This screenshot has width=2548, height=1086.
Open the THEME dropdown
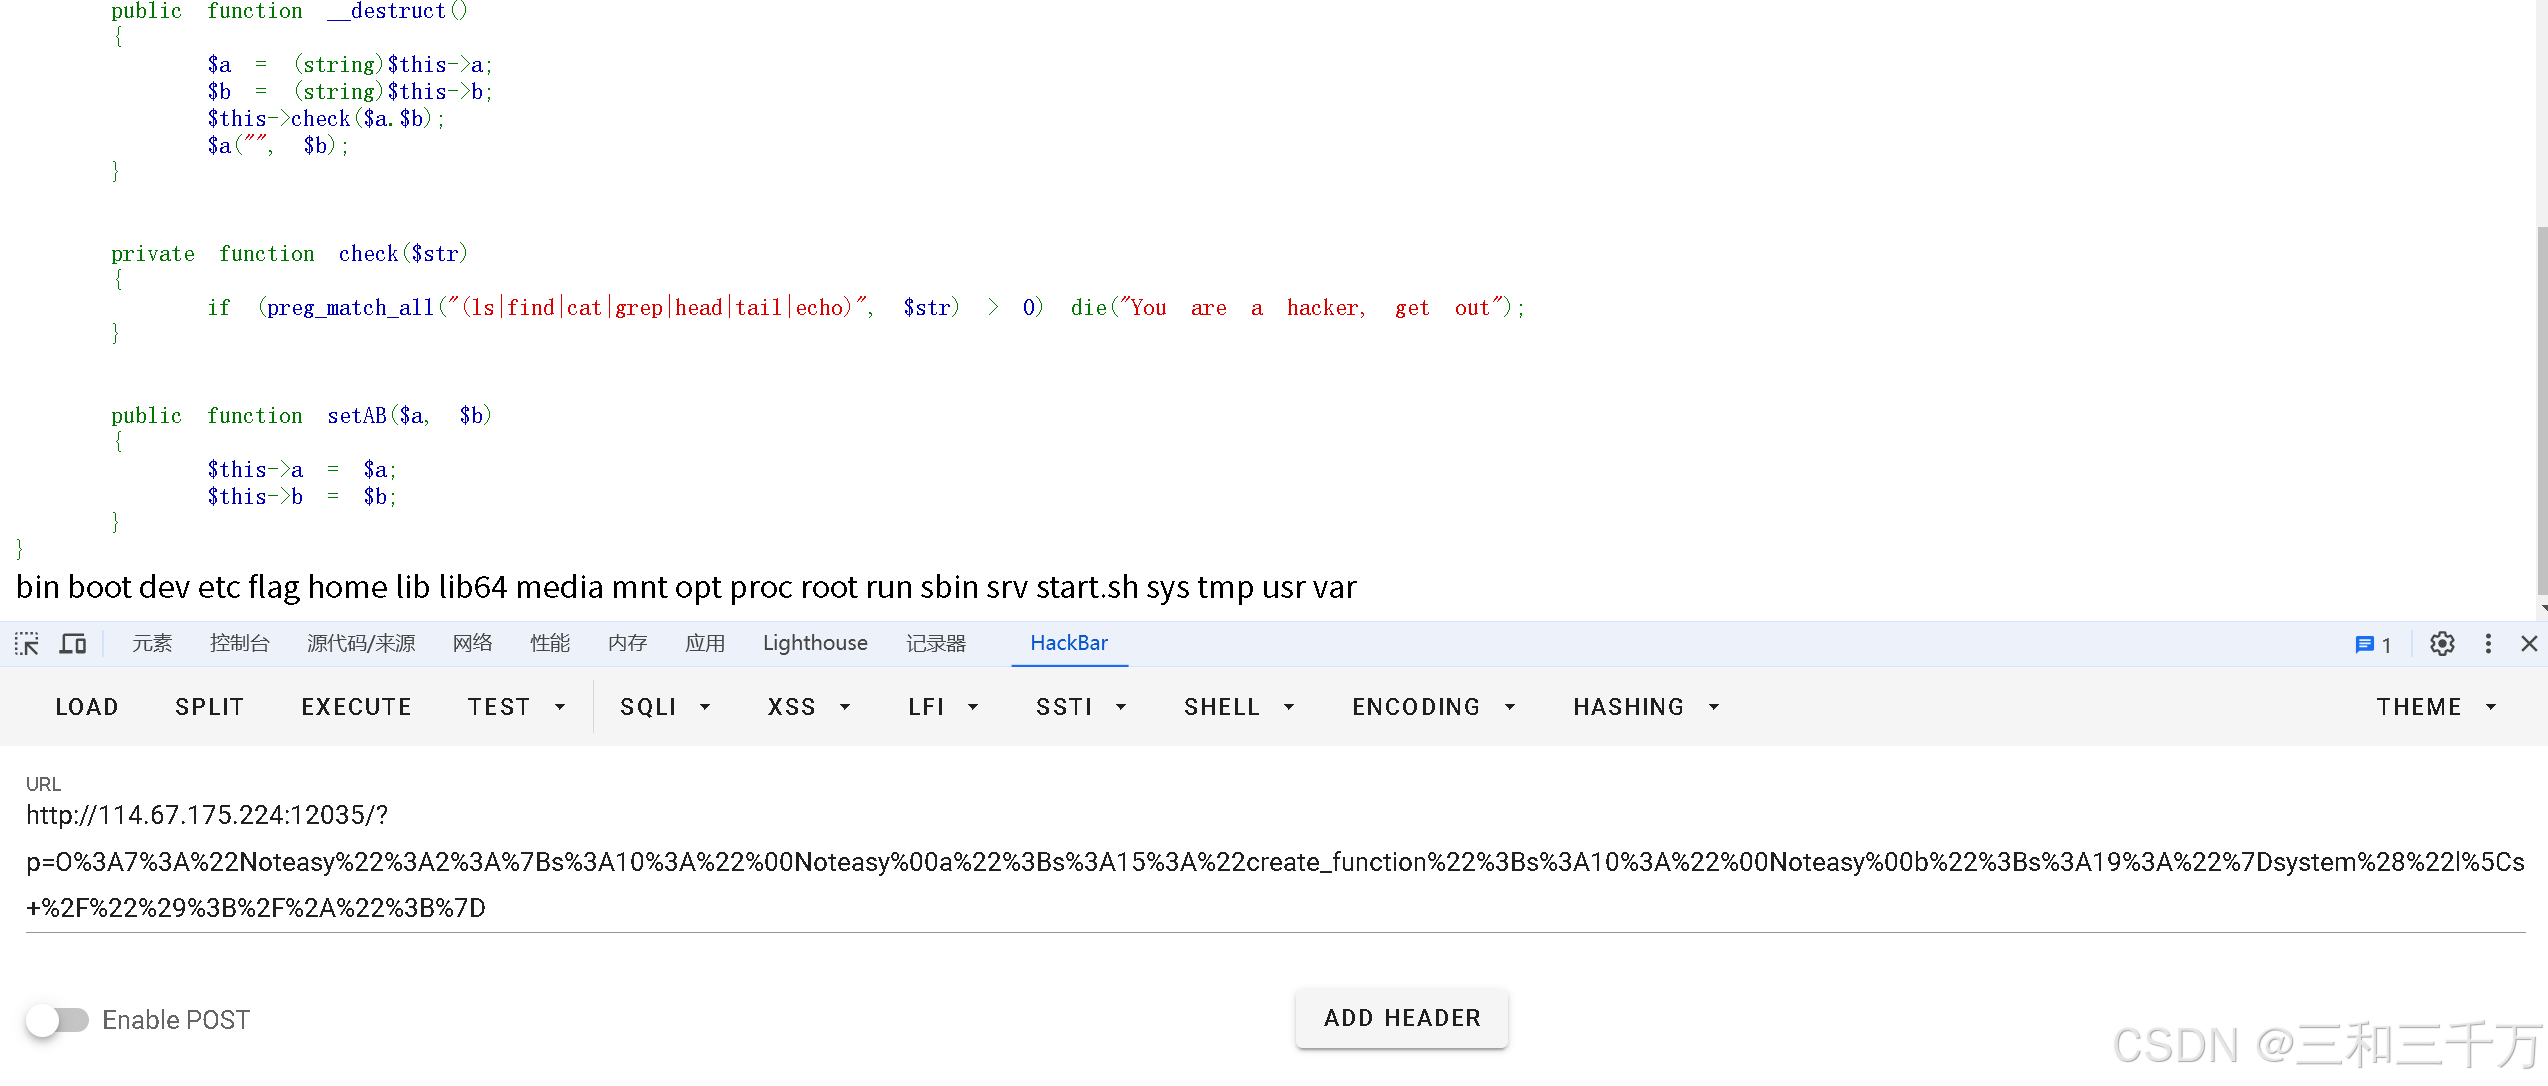pyautogui.click(x=2435, y=707)
